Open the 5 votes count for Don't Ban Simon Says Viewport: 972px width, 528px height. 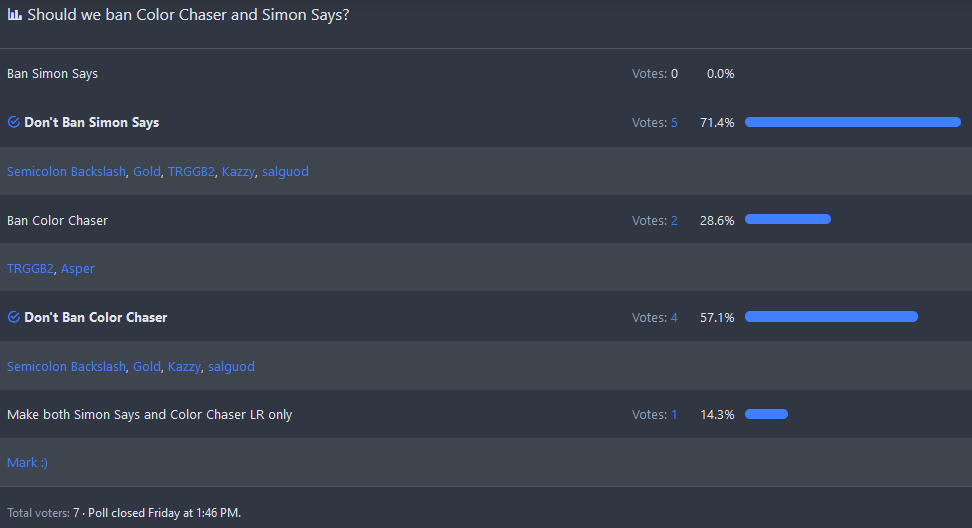[673, 123]
